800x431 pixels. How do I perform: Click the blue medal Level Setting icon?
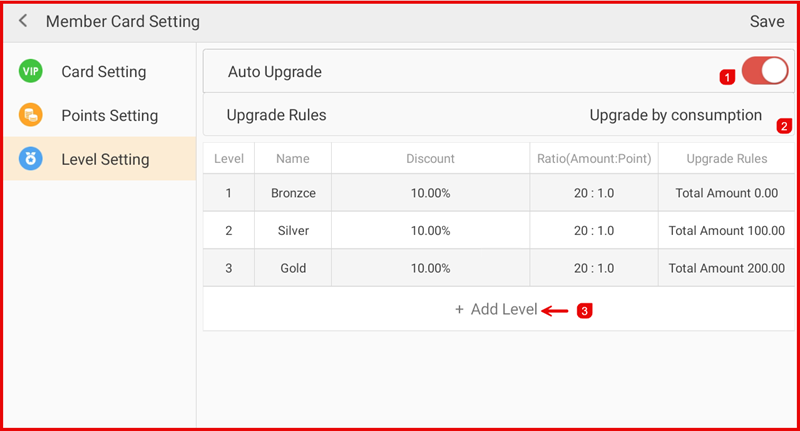pos(30,159)
